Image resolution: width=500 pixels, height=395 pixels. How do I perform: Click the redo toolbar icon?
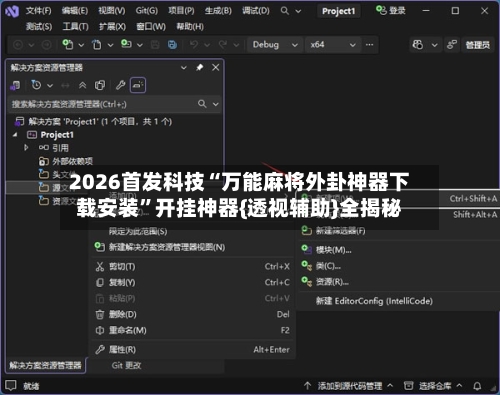pos(223,44)
